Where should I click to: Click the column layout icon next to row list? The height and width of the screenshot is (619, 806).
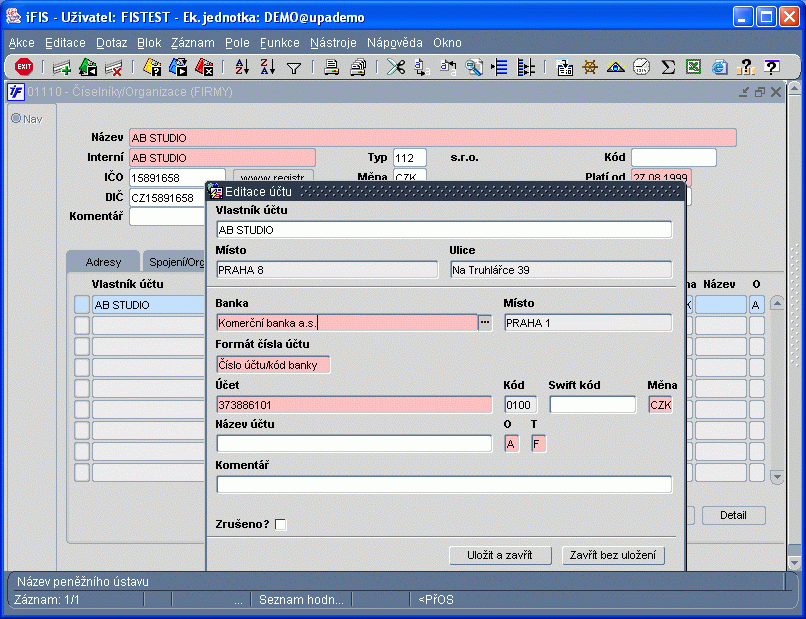coord(525,67)
